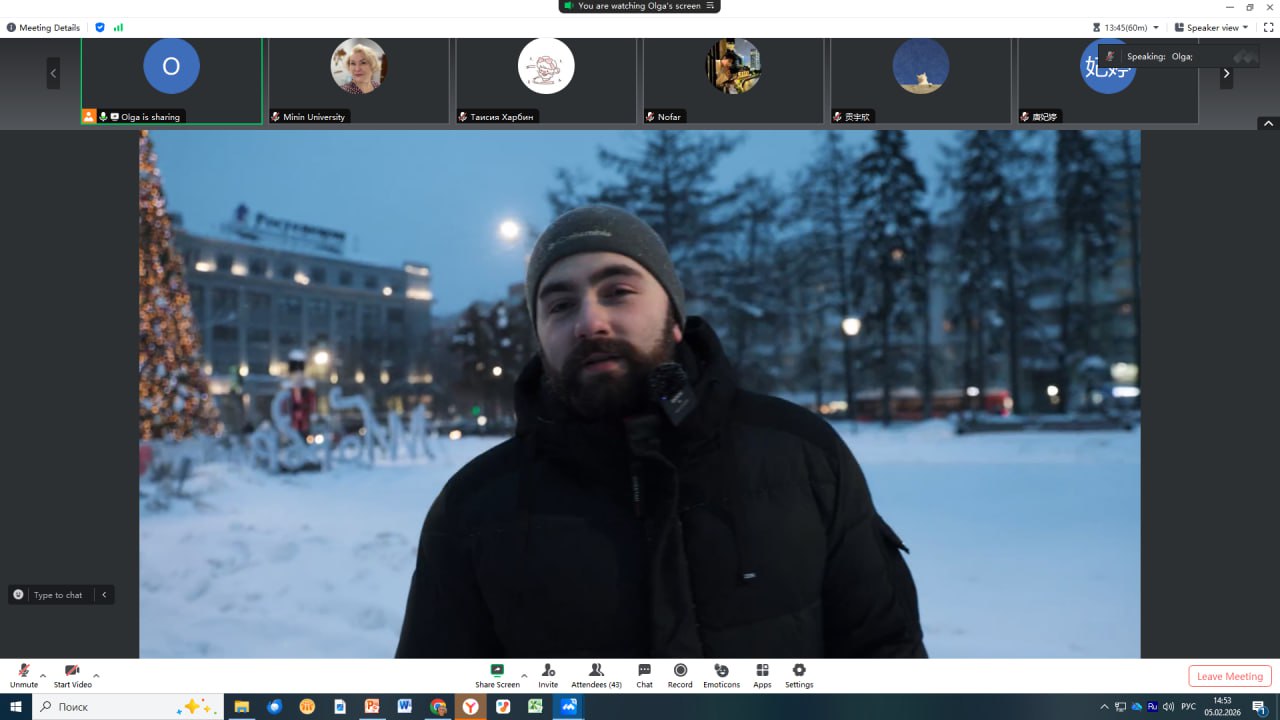Expand audio options arrow beside Unmute
The image size is (1280, 720).
pyautogui.click(x=43, y=676)
